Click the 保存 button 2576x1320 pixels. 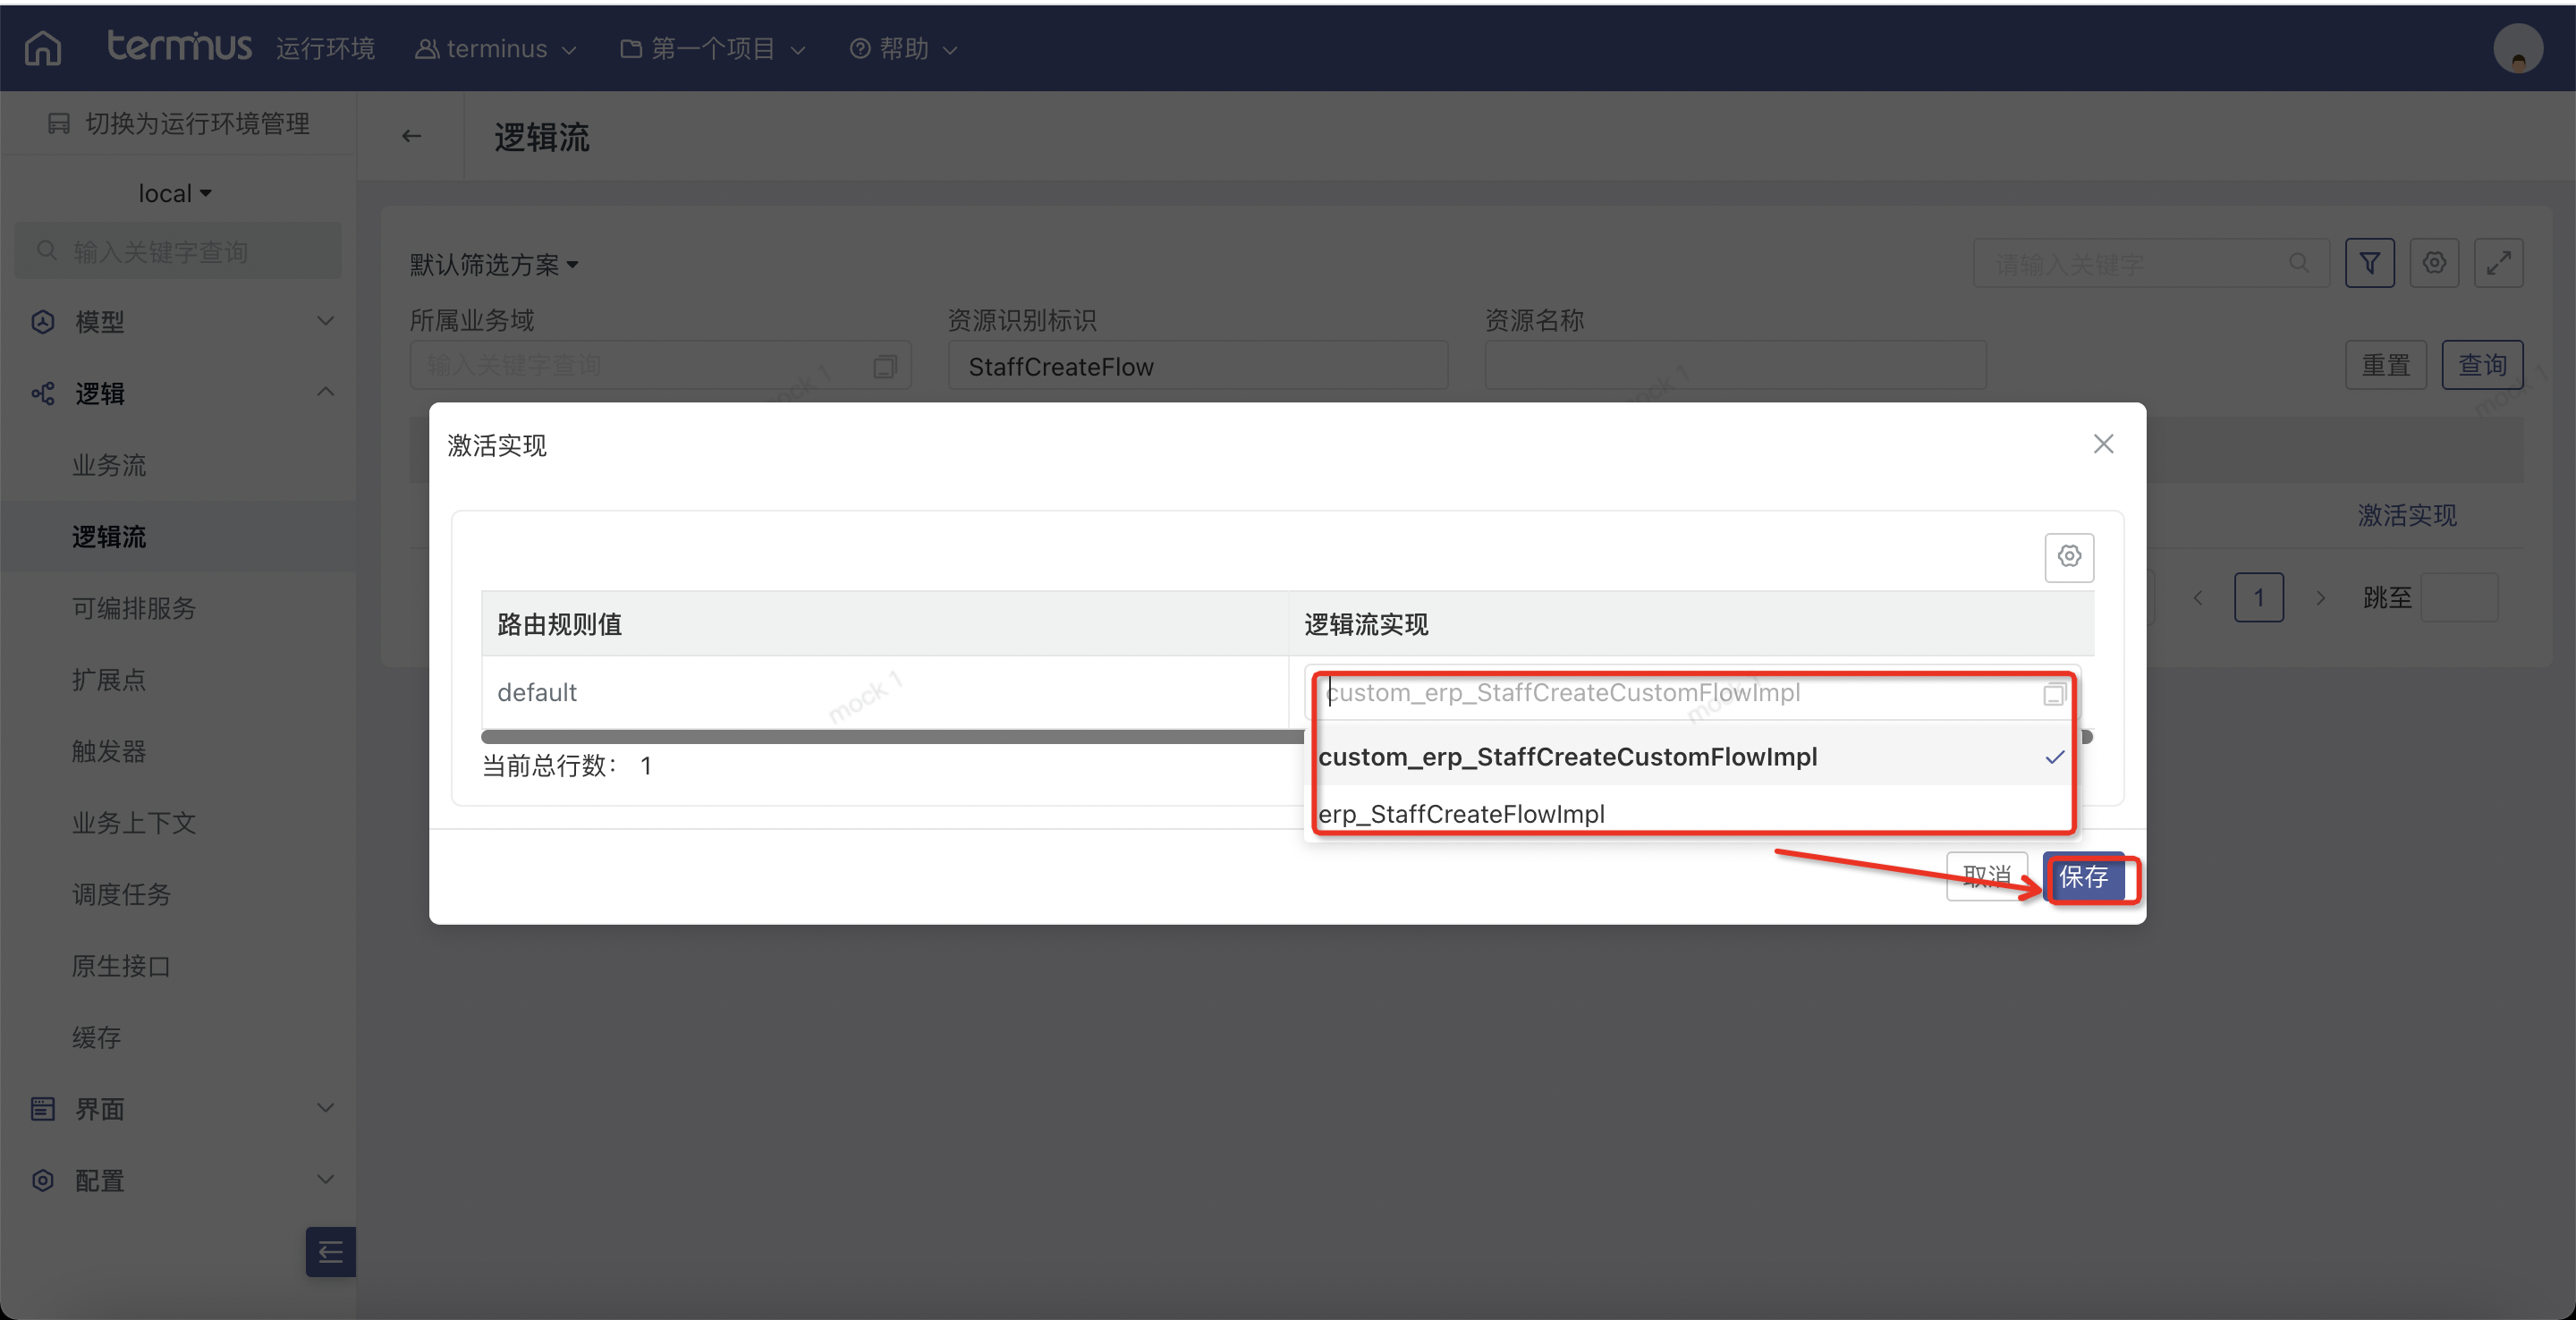(x=2084, y=877)
